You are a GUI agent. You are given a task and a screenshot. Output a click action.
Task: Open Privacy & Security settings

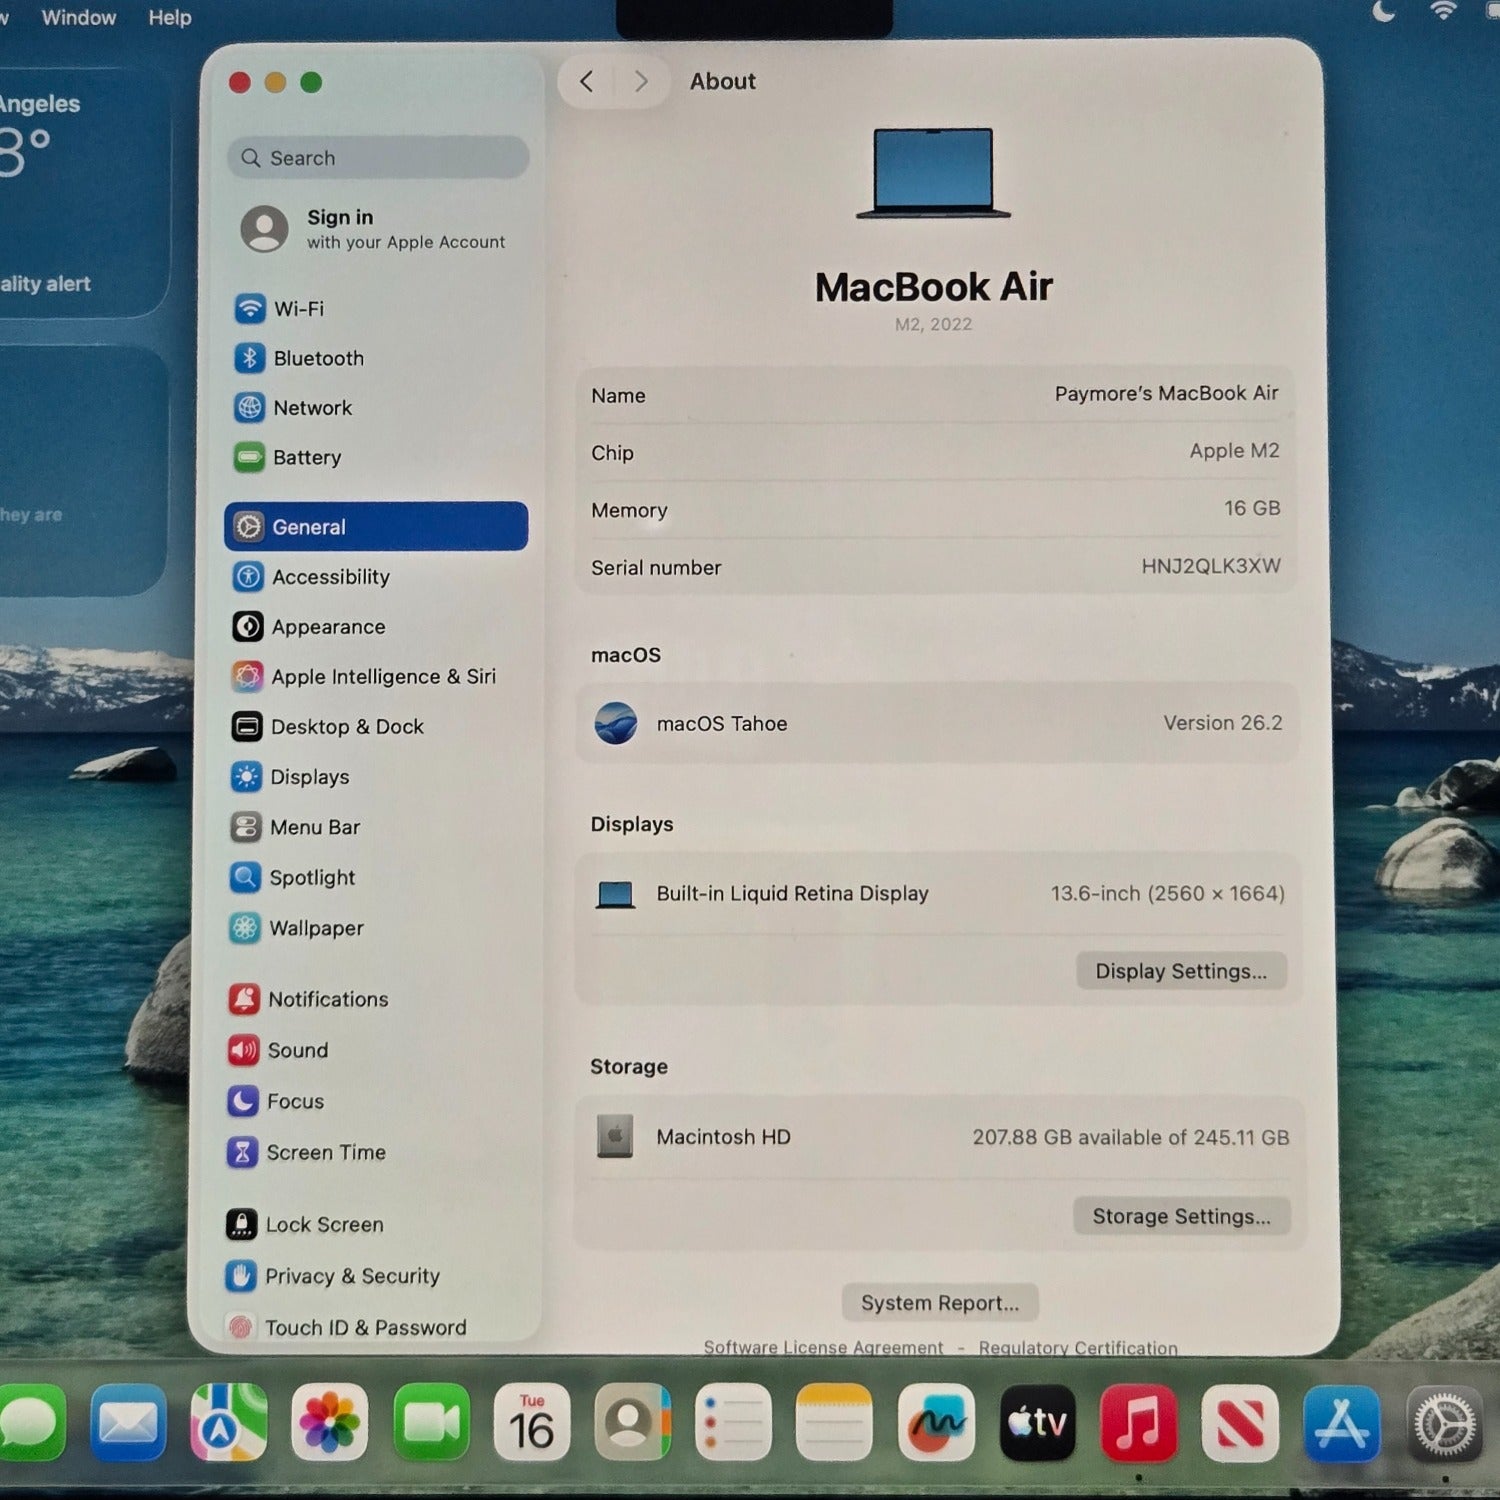[x=351, y=1276]
